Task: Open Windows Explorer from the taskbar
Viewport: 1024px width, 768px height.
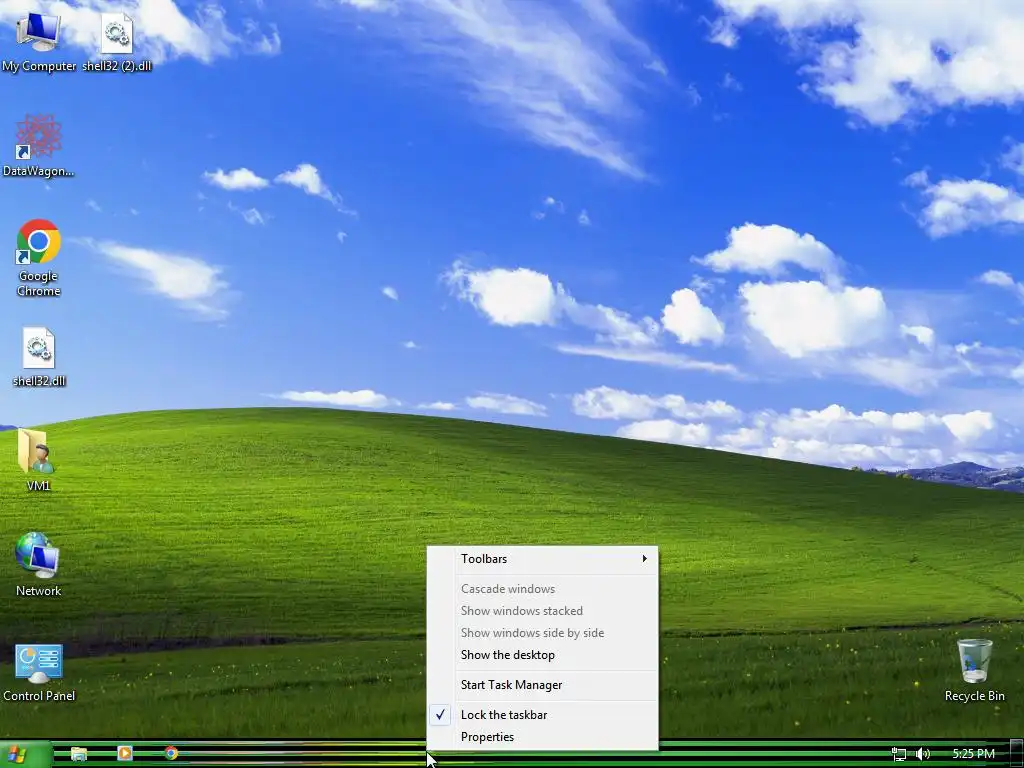Action: 78,754
